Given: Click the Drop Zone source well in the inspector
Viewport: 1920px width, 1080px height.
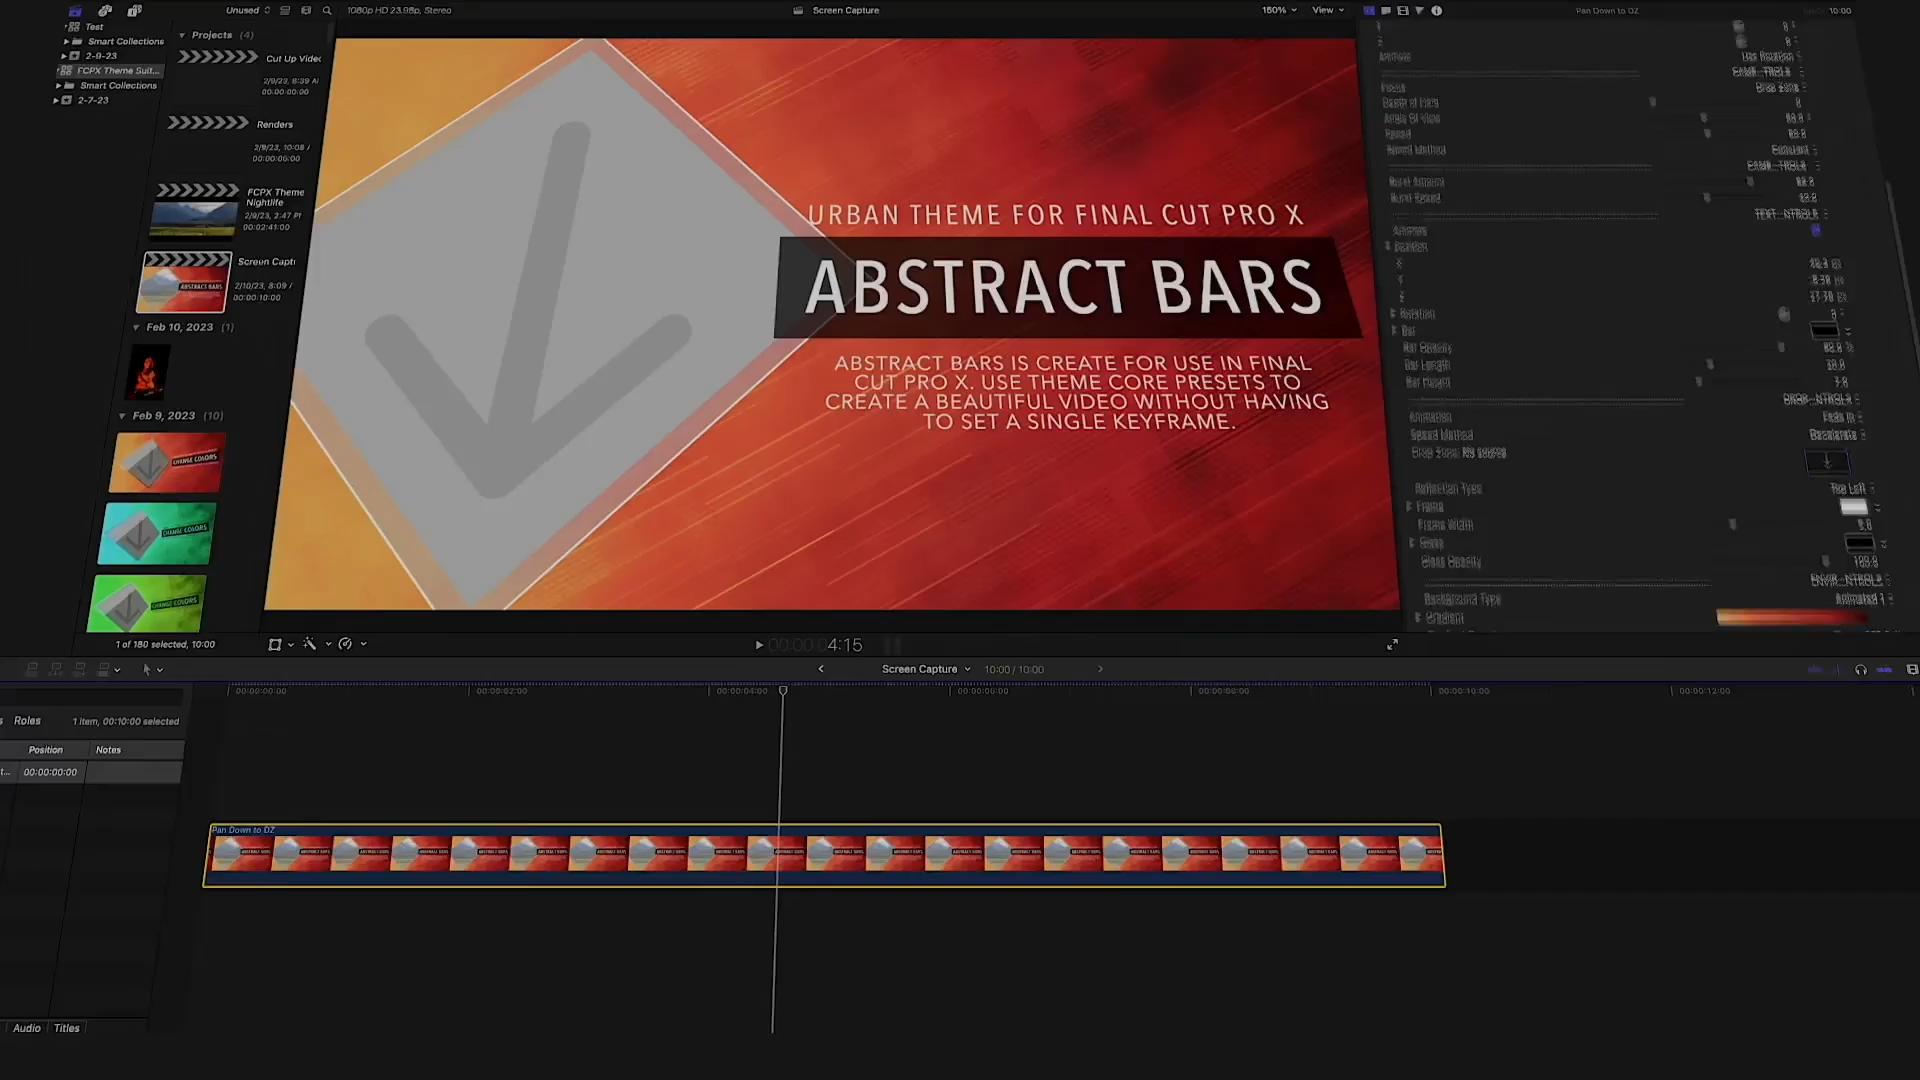Looking at the screenshot, I should click(x=1827, y=461).
